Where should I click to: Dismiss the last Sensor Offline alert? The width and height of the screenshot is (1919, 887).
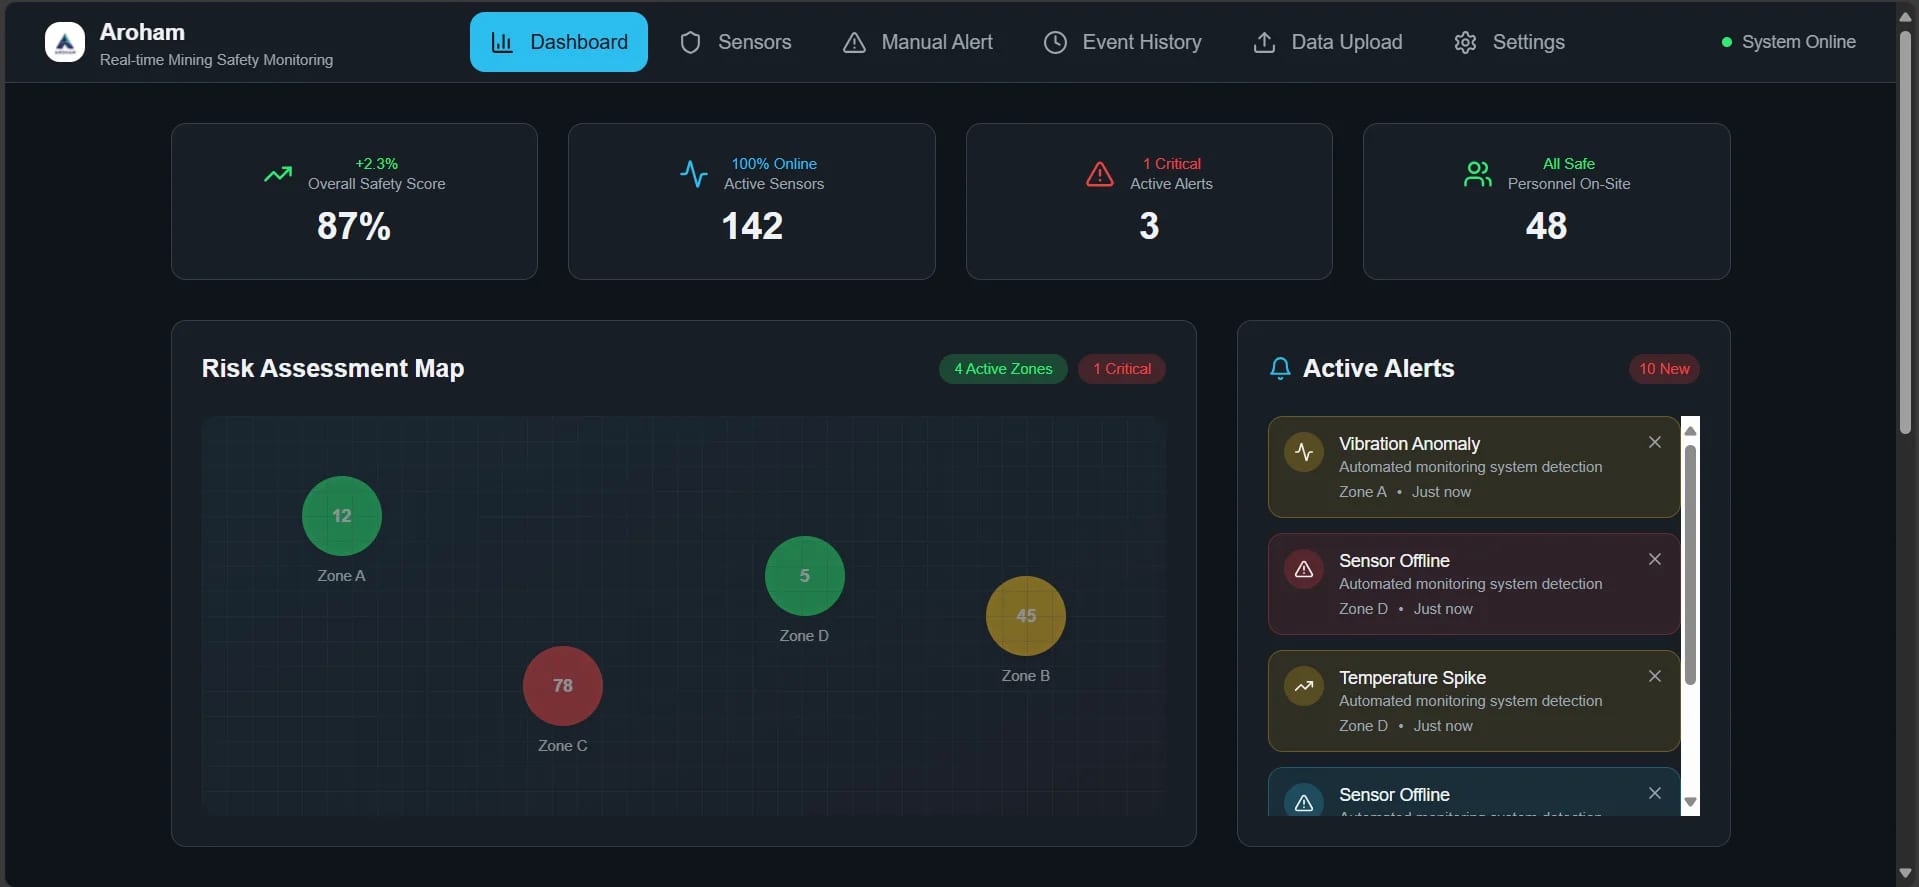pyautogui.click(x=1655, y=793)
